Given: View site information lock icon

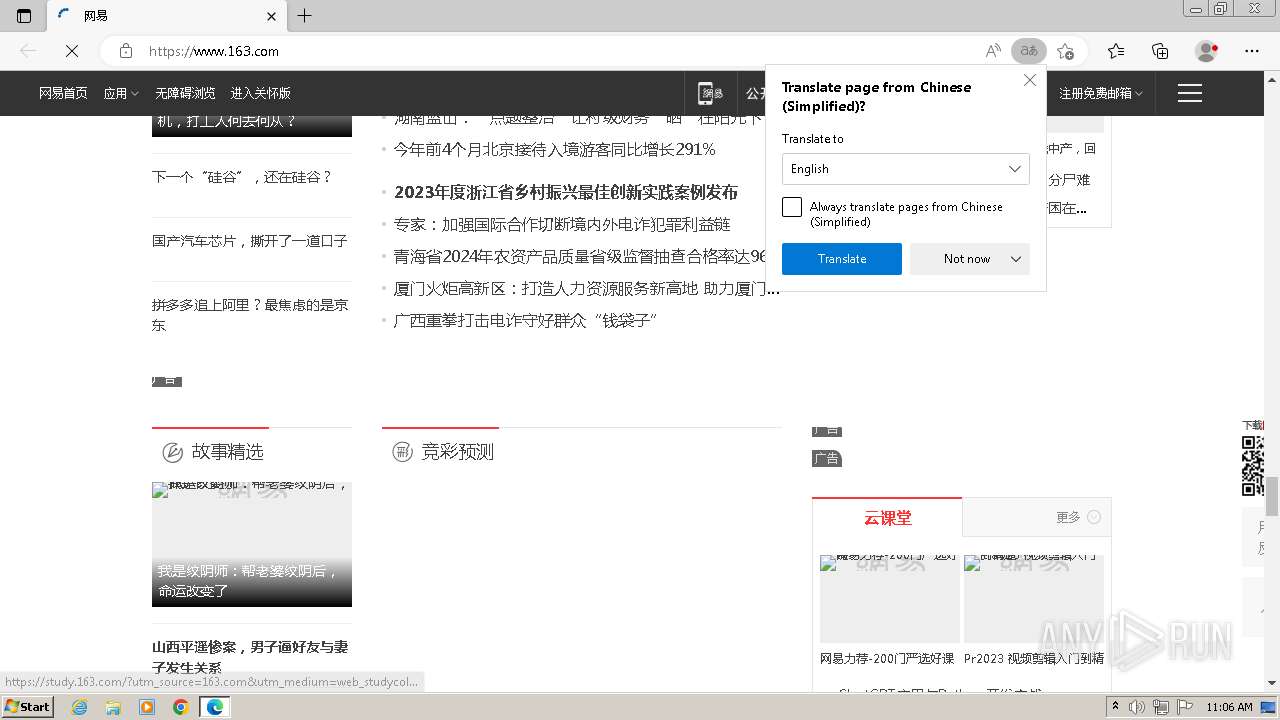Looking at the screenshot, I should pos(126,51).
